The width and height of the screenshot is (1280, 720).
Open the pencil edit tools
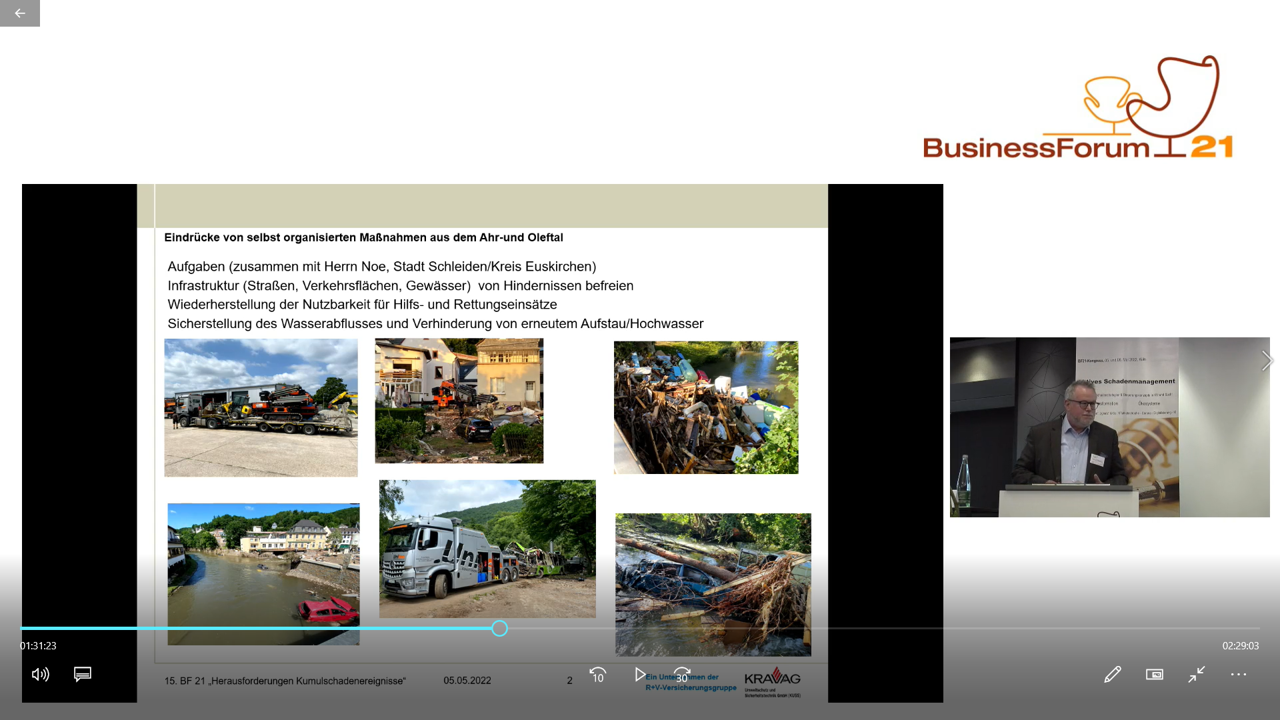point(1112,674)
